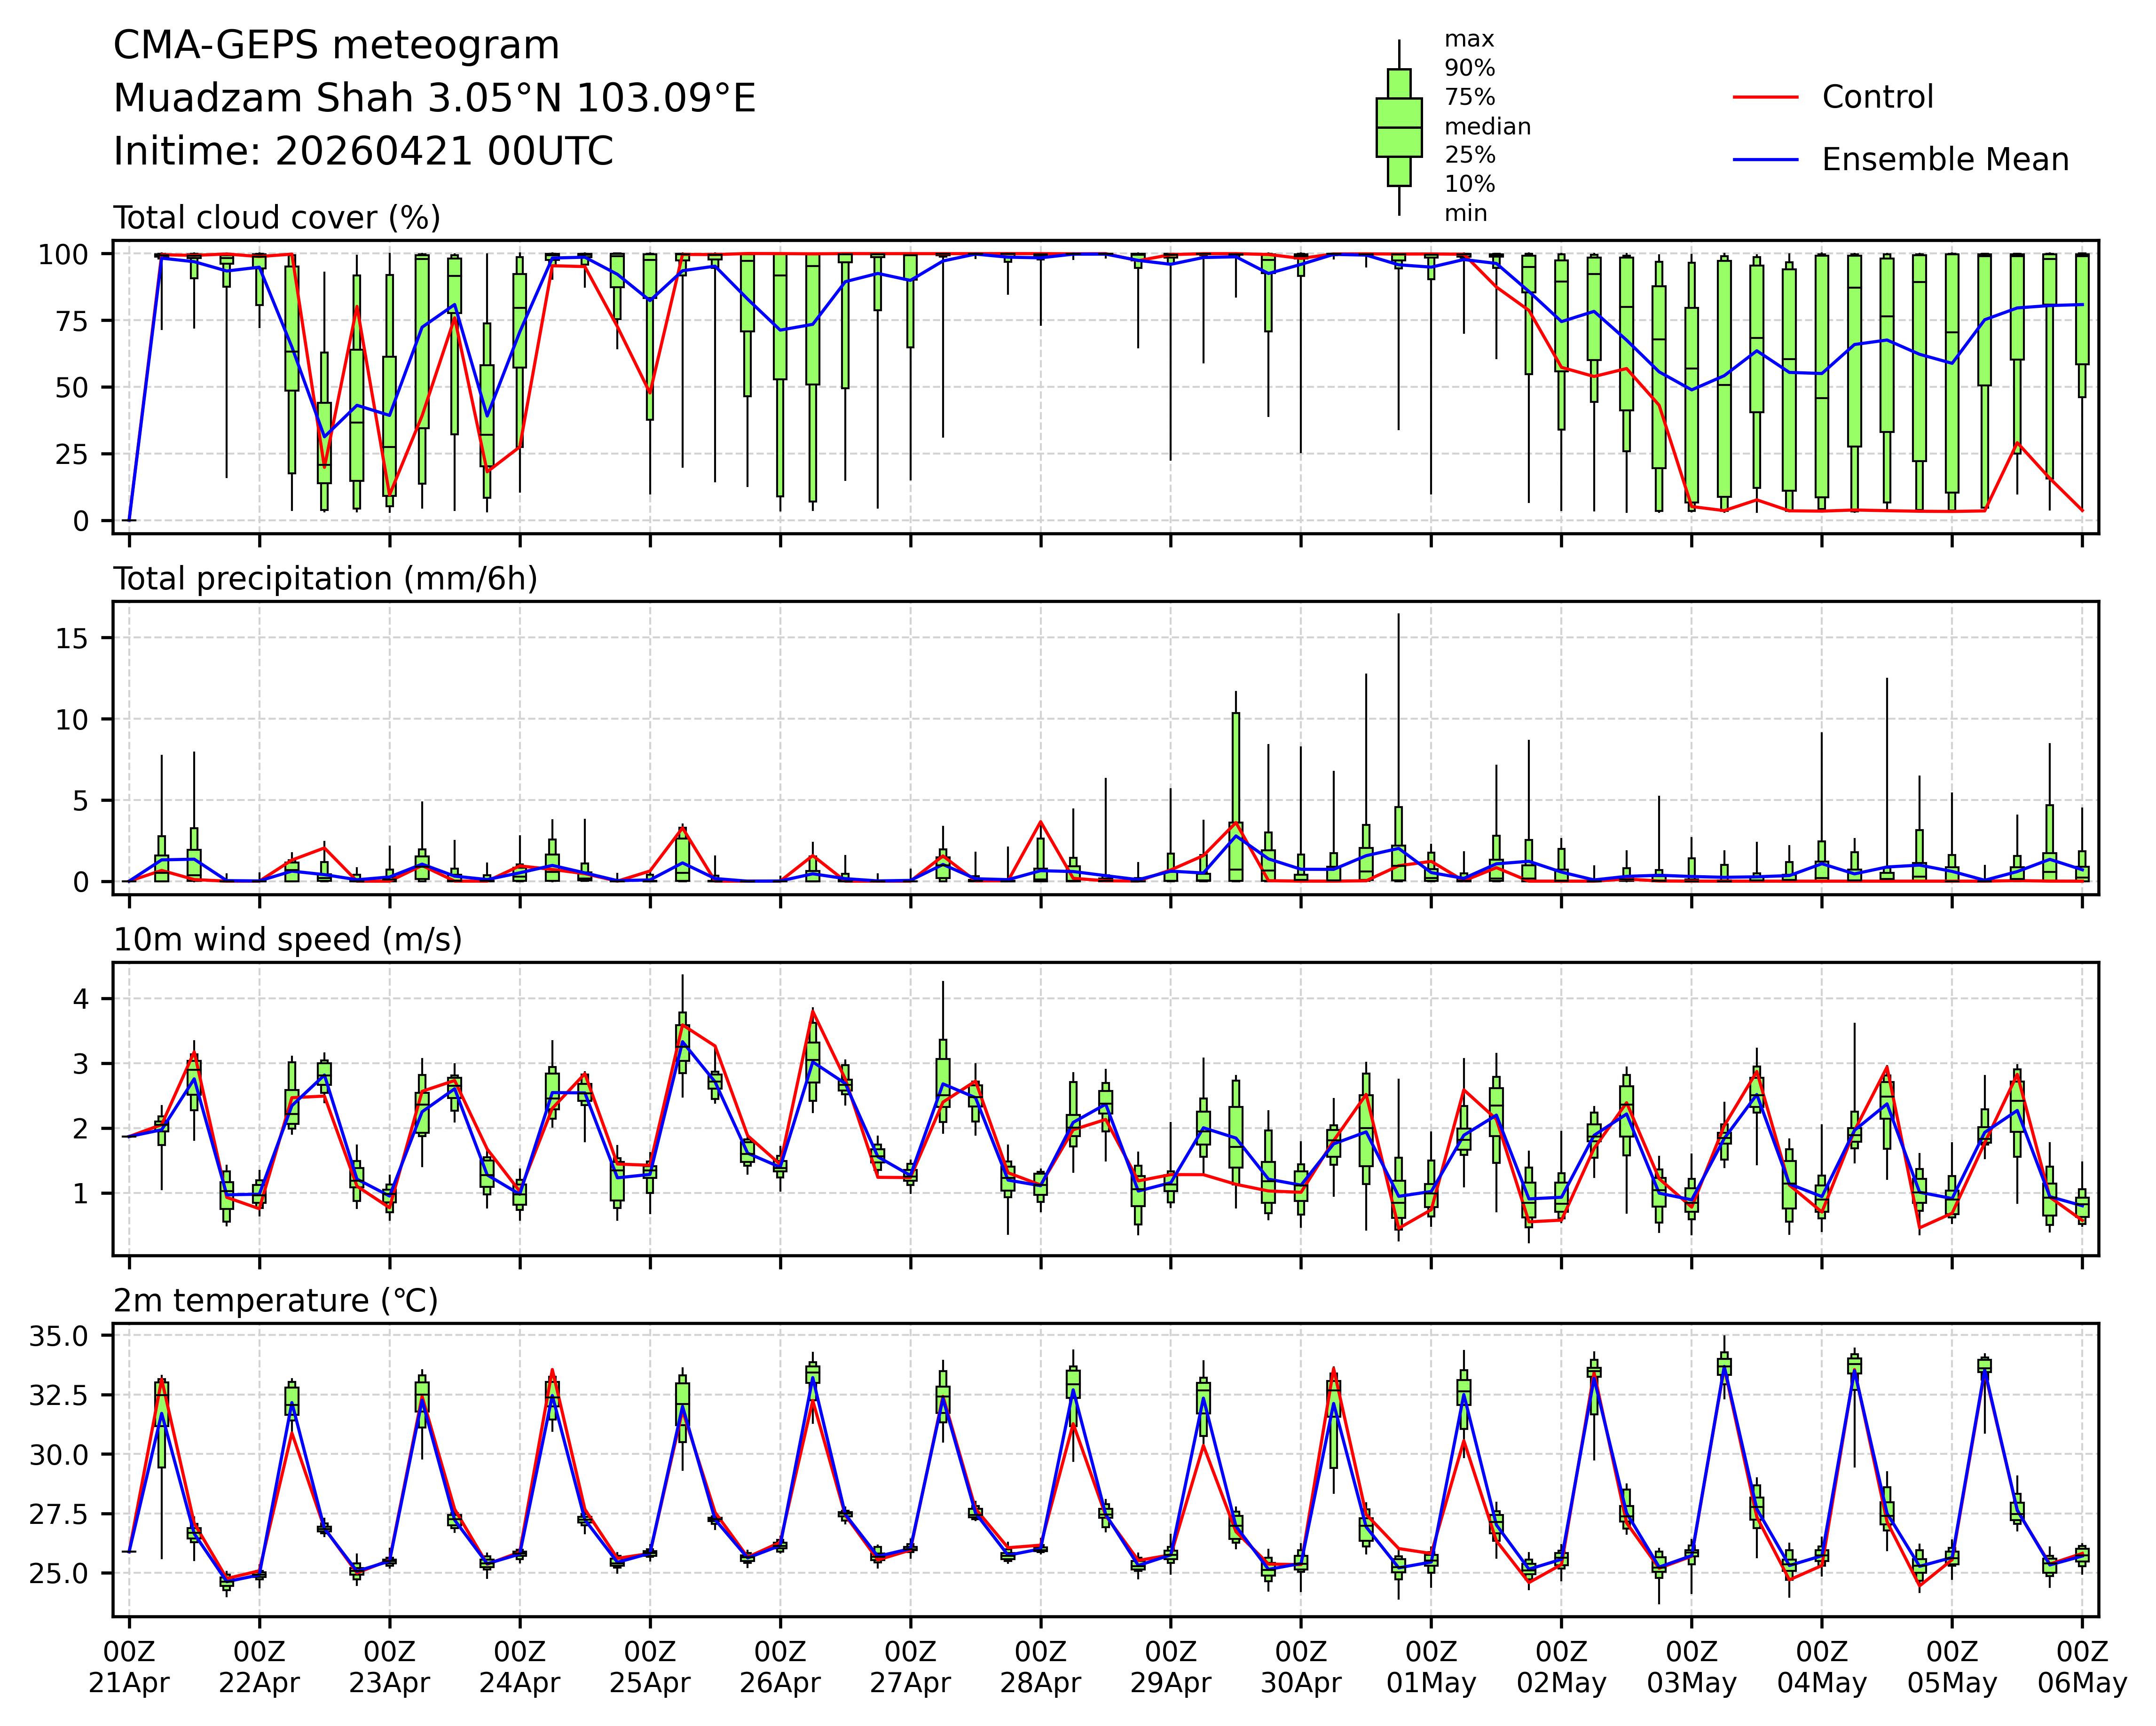The height and width of the screenshot is (1726, 2156).
Task: Click the Total precipitation panel title
Action: tap(325, 579)
